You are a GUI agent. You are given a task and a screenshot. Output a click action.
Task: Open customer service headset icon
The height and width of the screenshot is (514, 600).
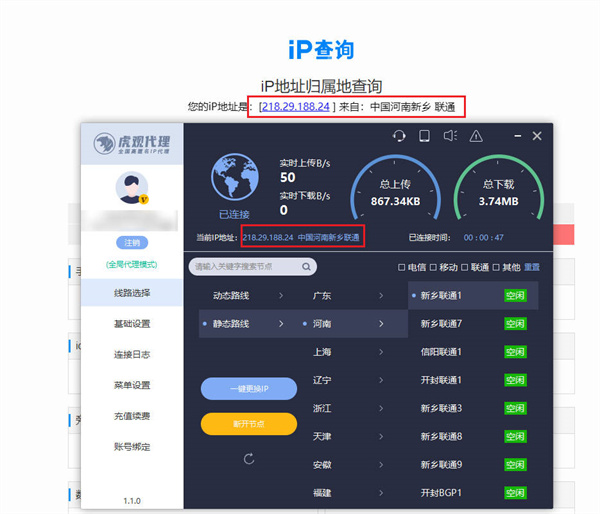[399, 136]
